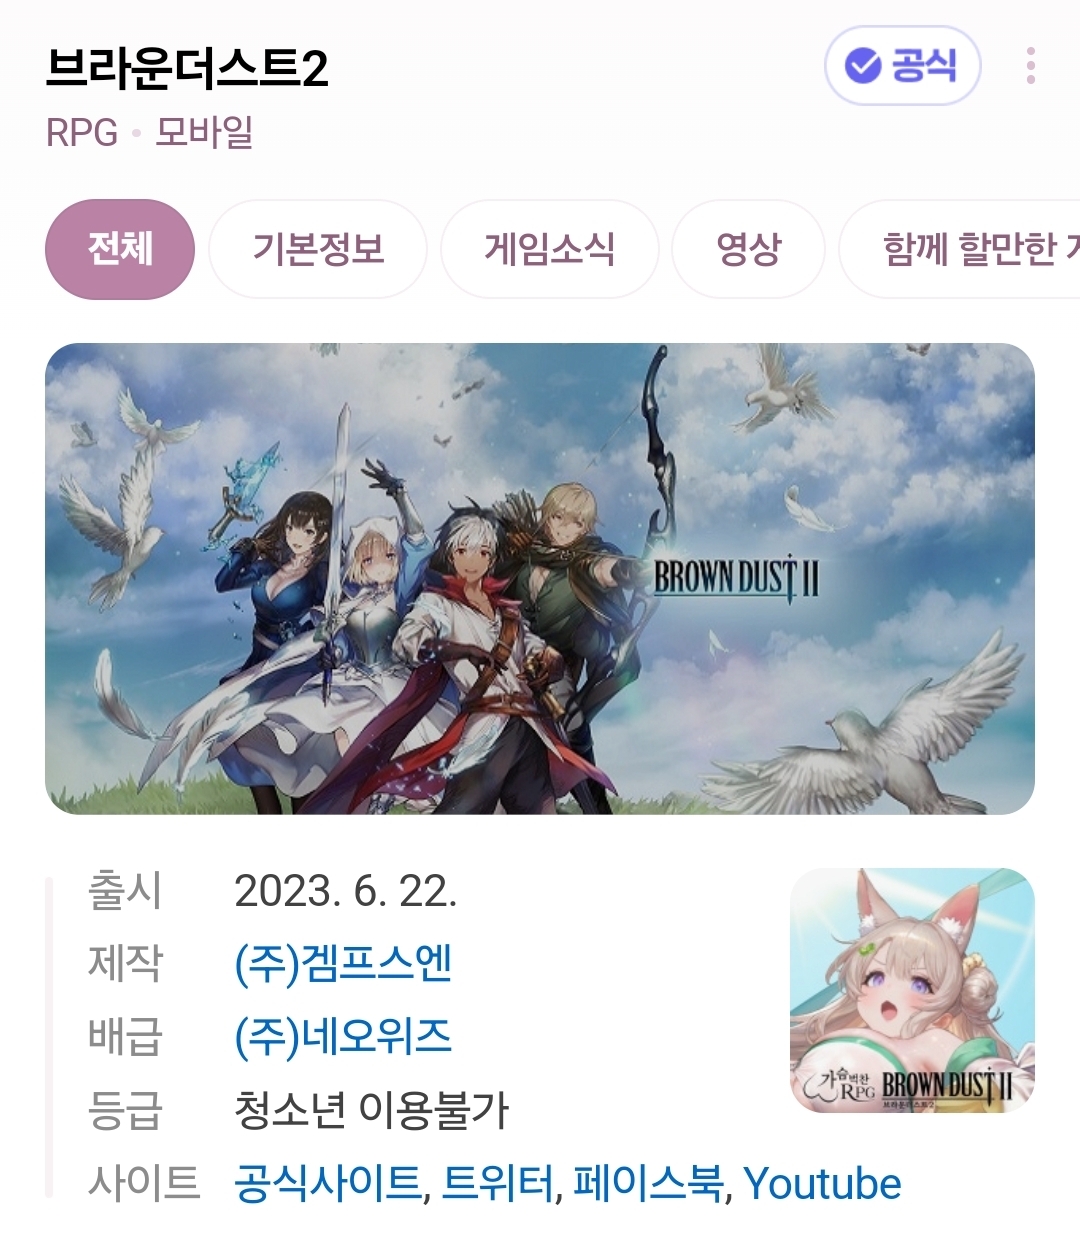Open the three-dot more options menu
The image size is (1080, 1238).
click(1031, 66)
